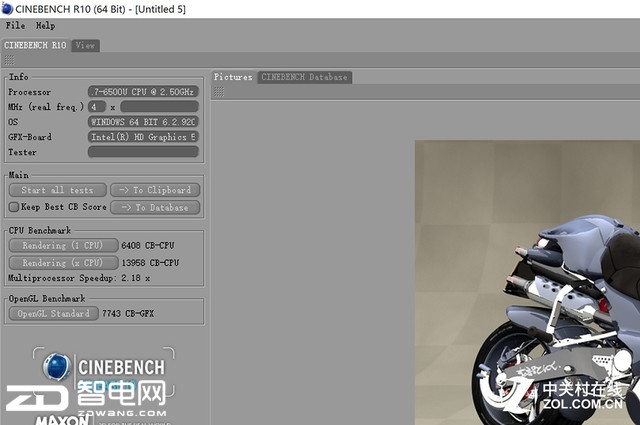Click the MHz multiplier field showing 4
The width and height of the screenshot is (640, 425).
[97, 107]
